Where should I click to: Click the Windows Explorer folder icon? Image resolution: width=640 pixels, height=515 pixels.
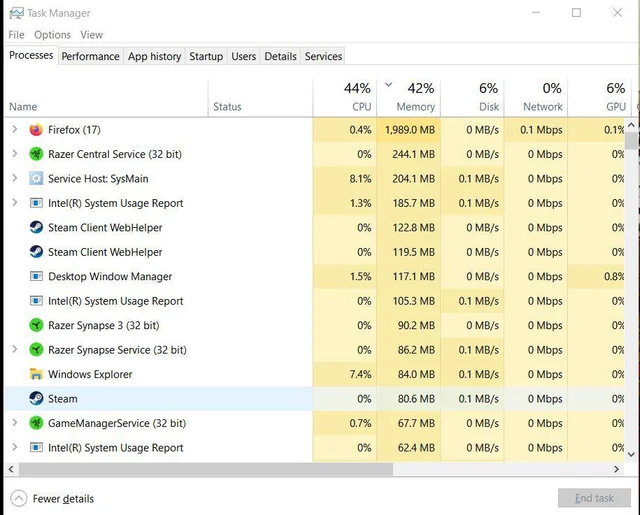coord(36,374)
